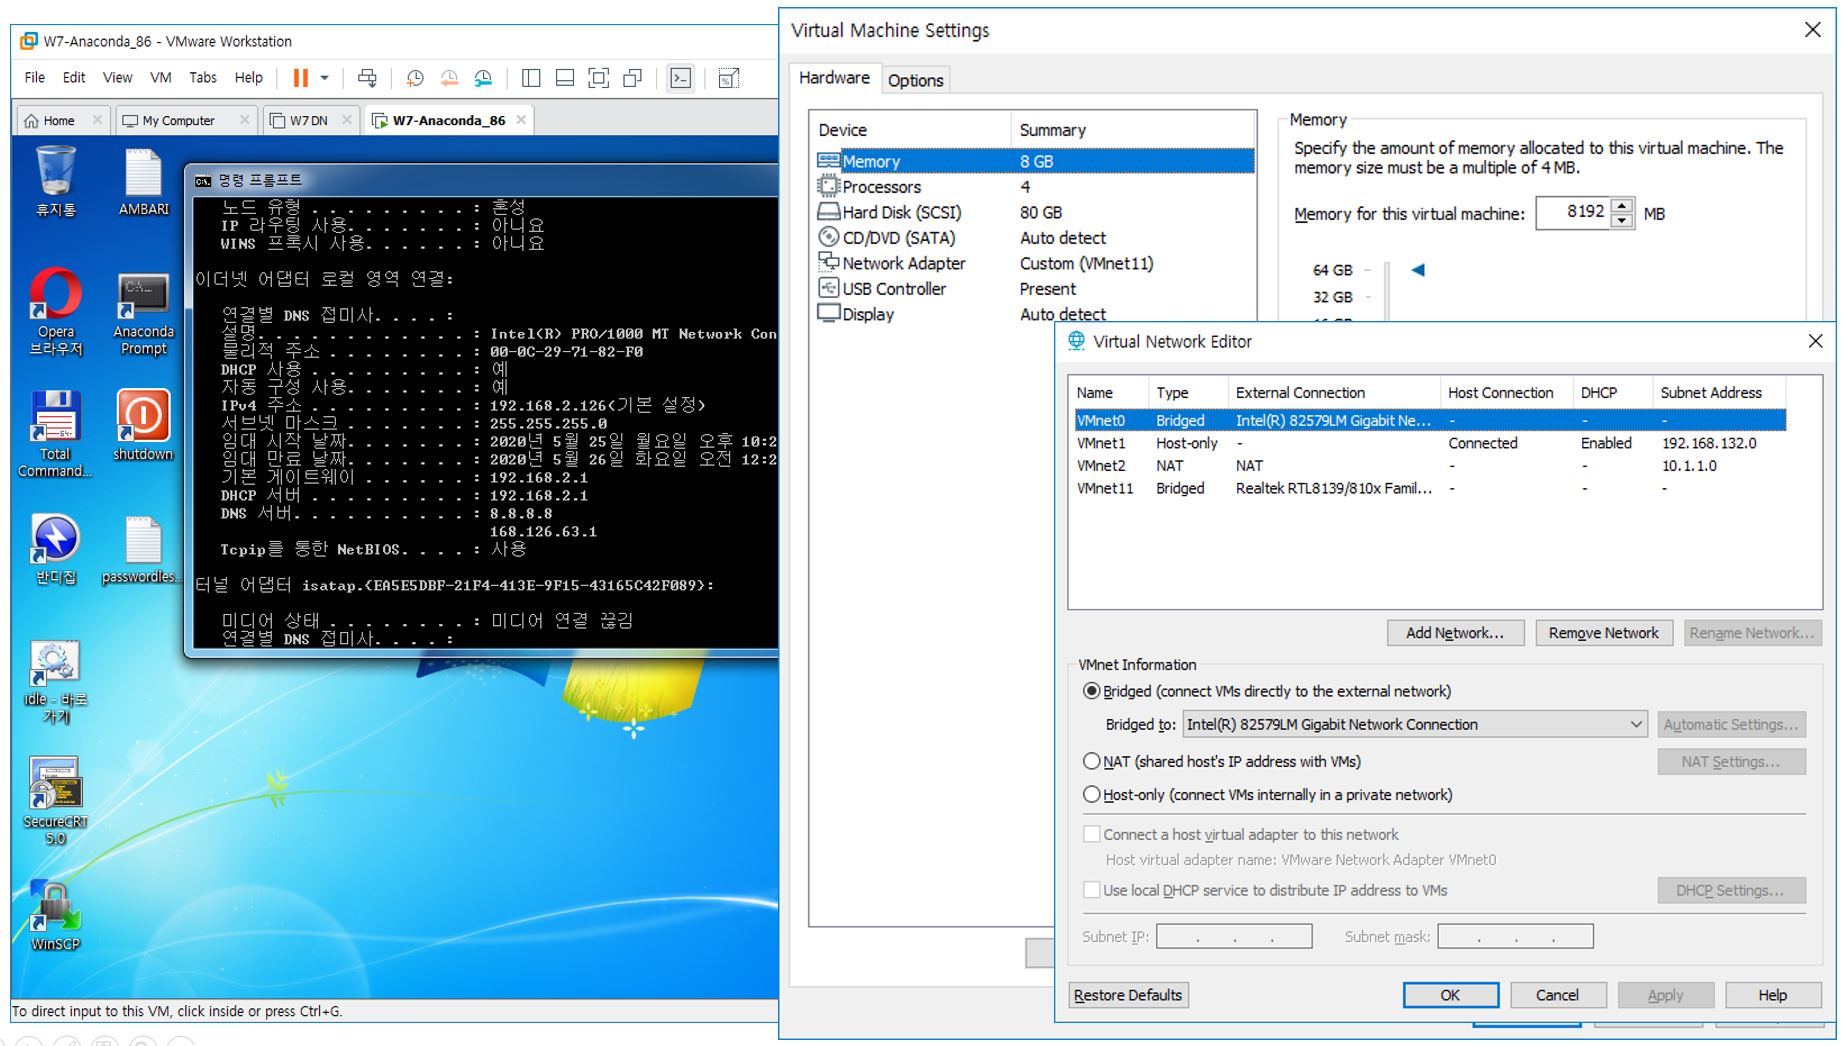Viewport: 1845px width, 1046px height.
Task: Toggle the library sidebar view icon
Action: (x=531, y=78)
